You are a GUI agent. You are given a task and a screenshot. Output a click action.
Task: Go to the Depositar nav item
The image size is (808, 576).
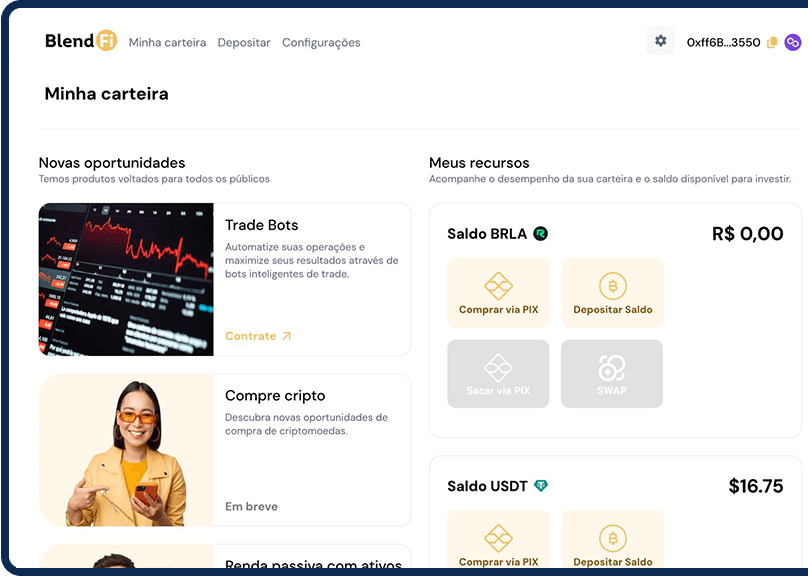[244, 42]
